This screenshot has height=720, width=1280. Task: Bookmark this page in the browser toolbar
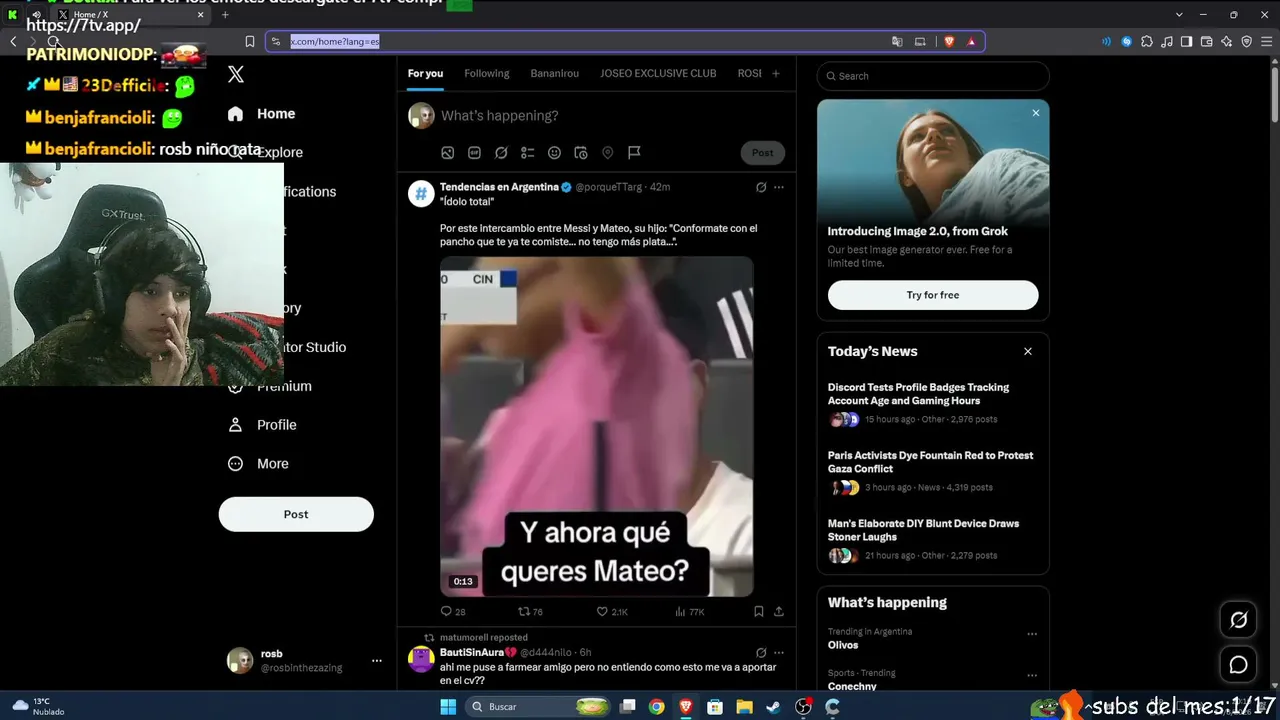250,41
